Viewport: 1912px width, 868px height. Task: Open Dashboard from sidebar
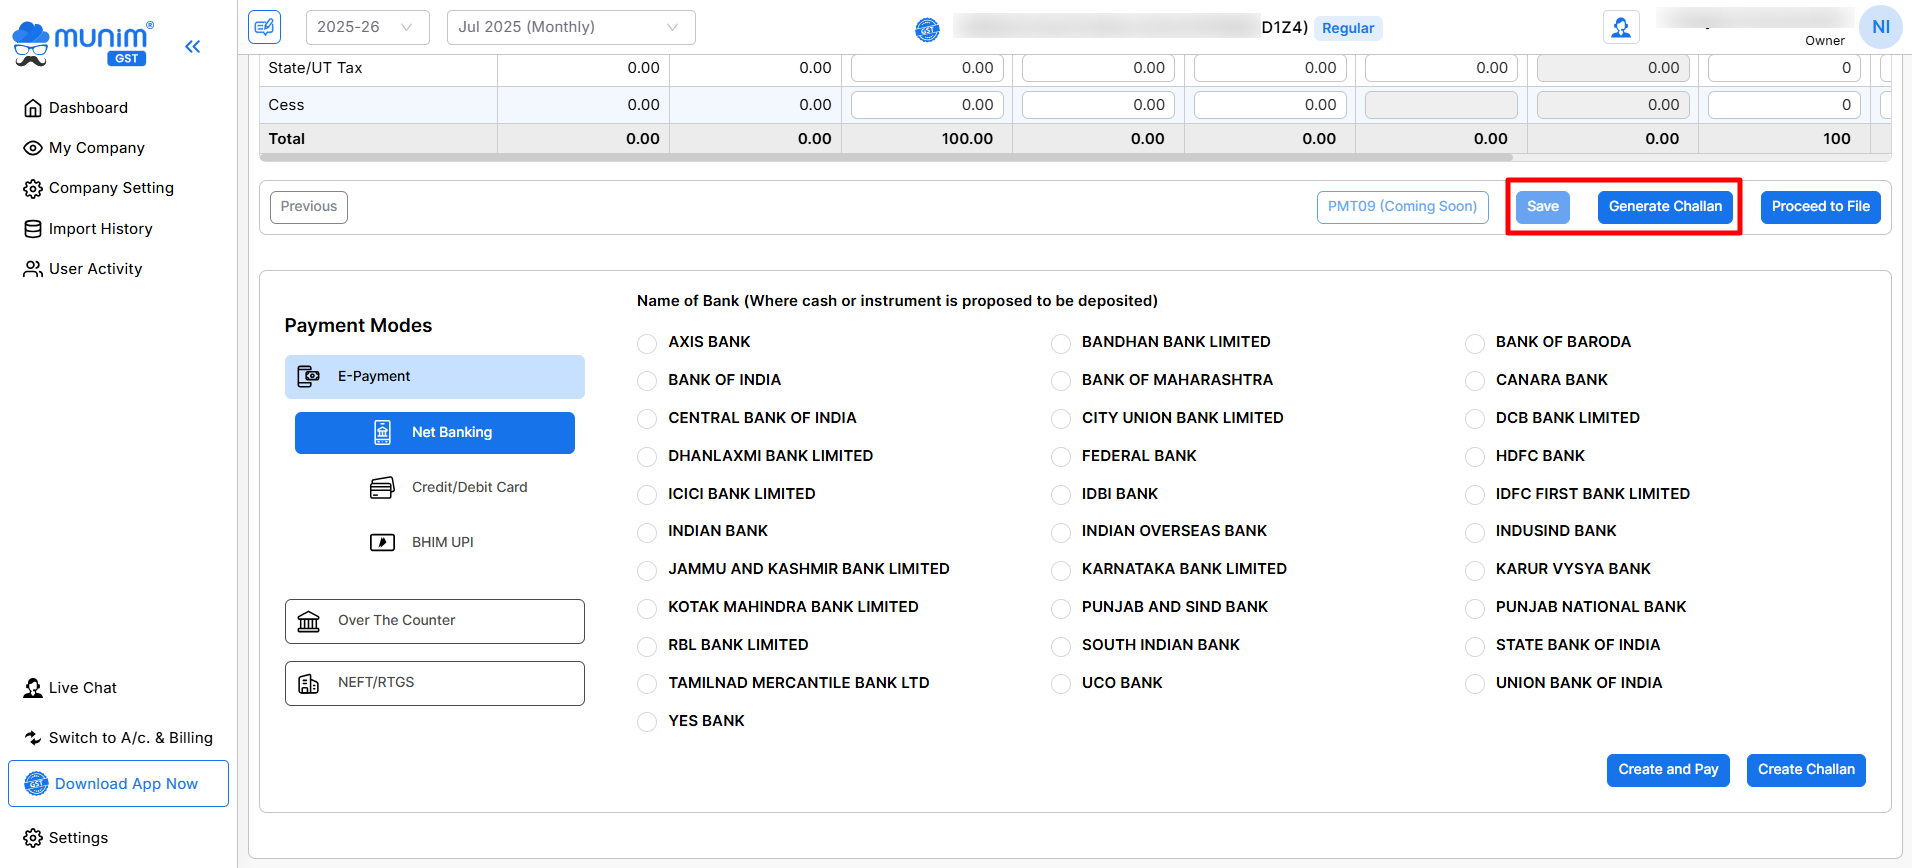(88, 108)
